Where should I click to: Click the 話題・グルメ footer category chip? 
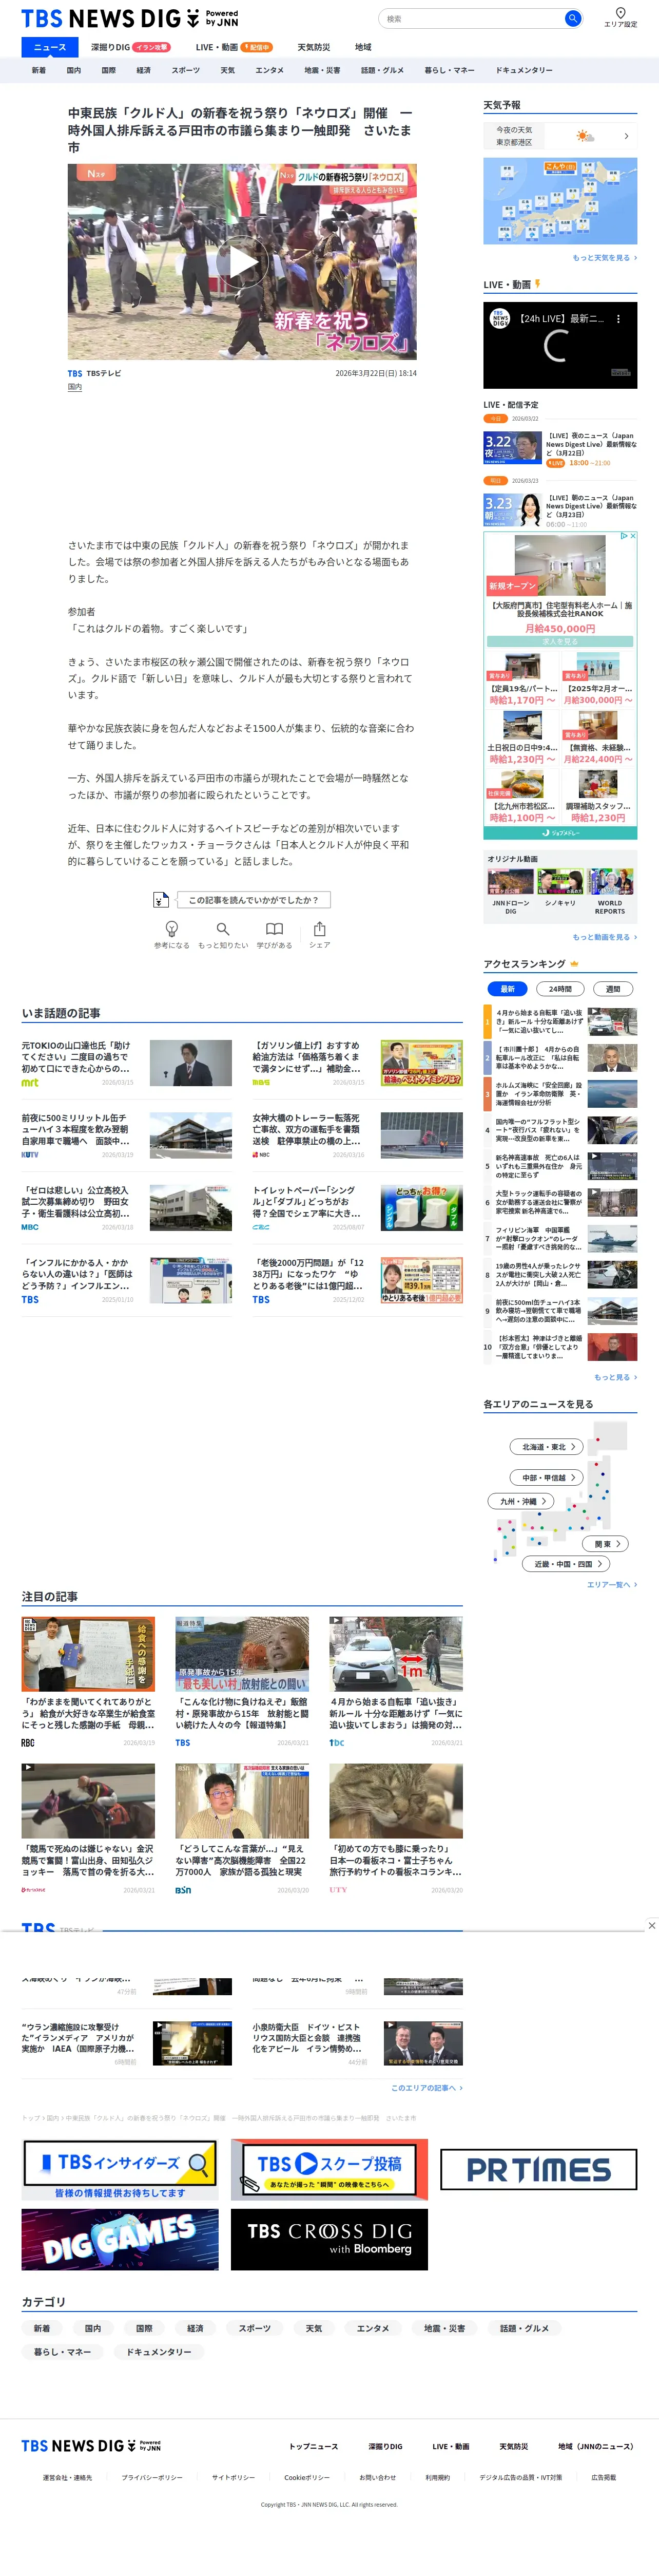pos(524,2328)
